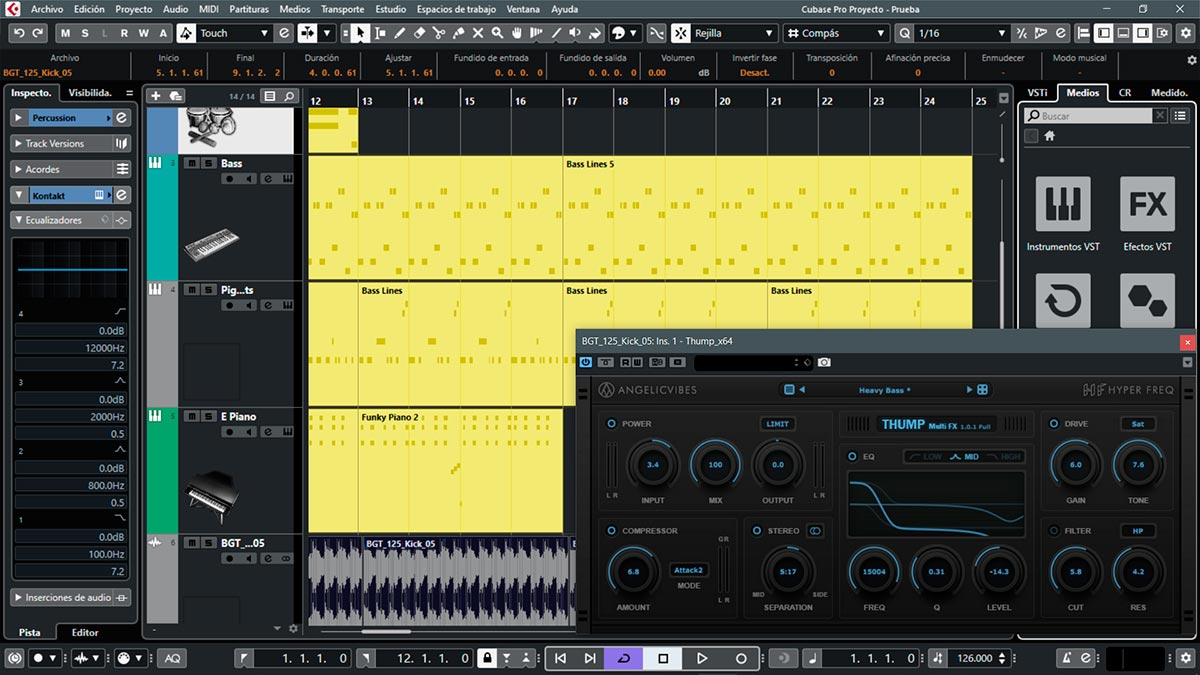Image resolution: width=1200 pixels, height=675 pixels.
Task: Click the Undo arrow icon
Action: click(18, 33)
